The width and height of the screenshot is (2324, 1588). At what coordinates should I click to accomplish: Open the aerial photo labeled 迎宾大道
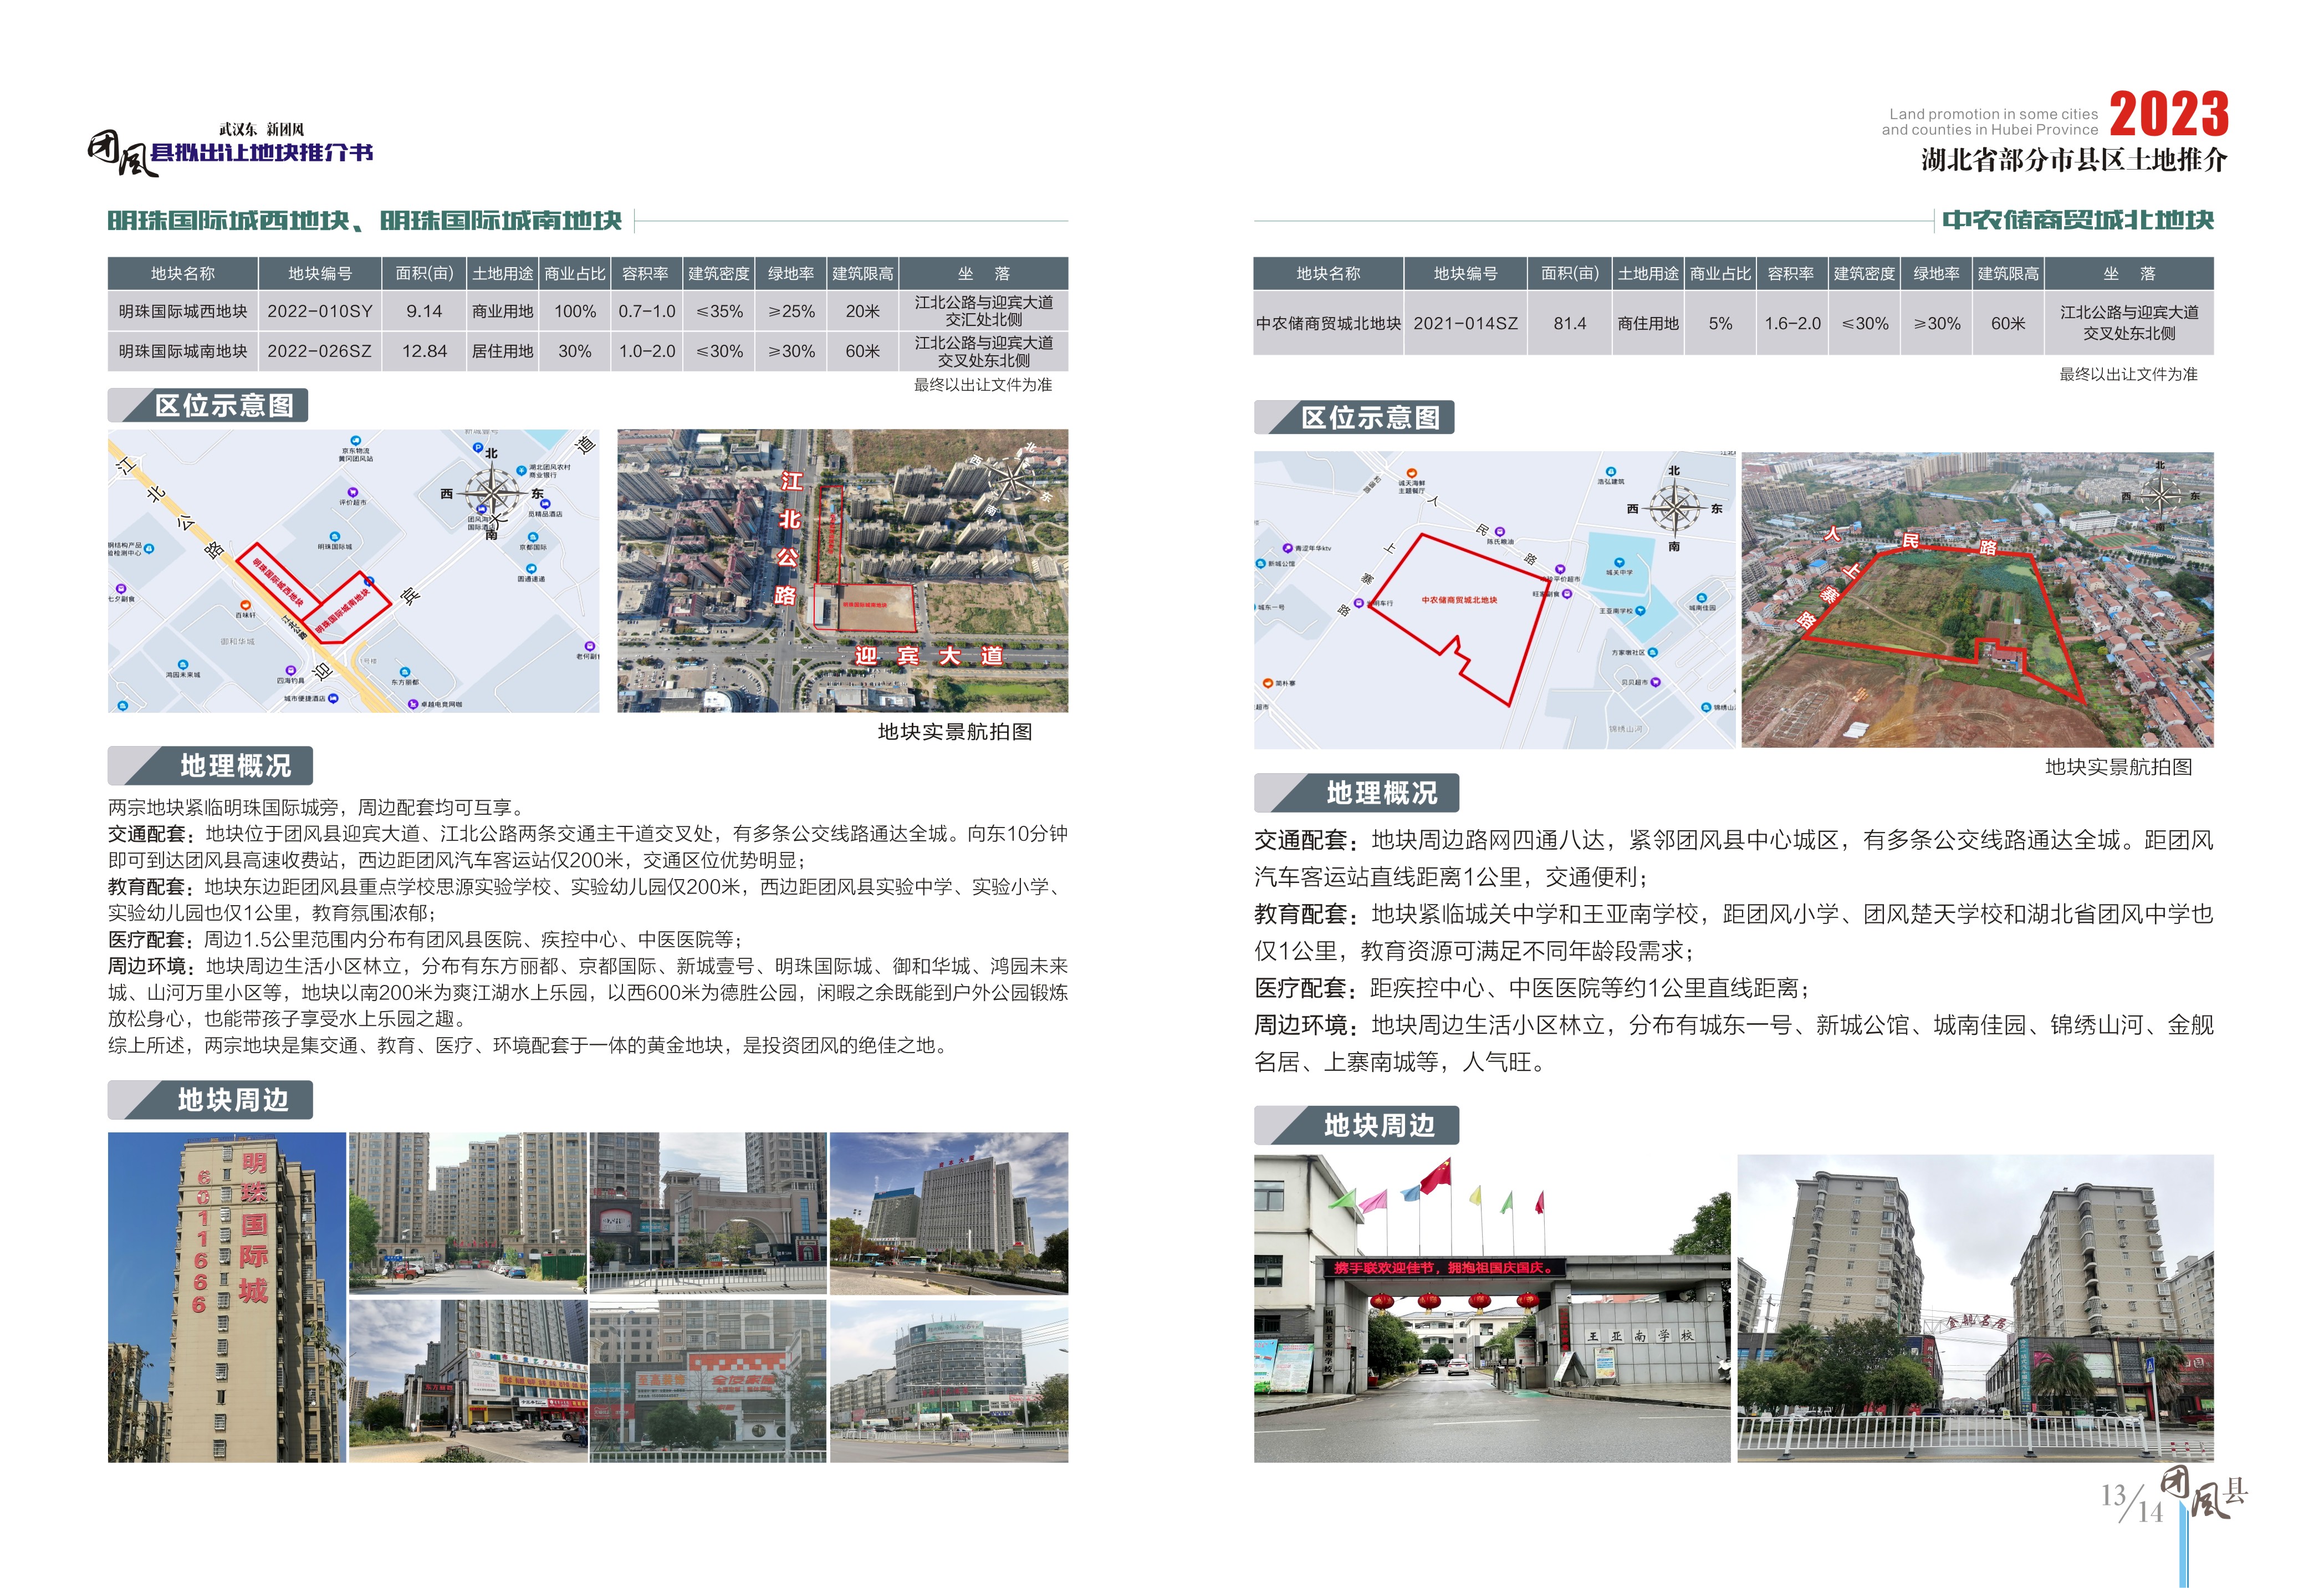coord(842,571)
